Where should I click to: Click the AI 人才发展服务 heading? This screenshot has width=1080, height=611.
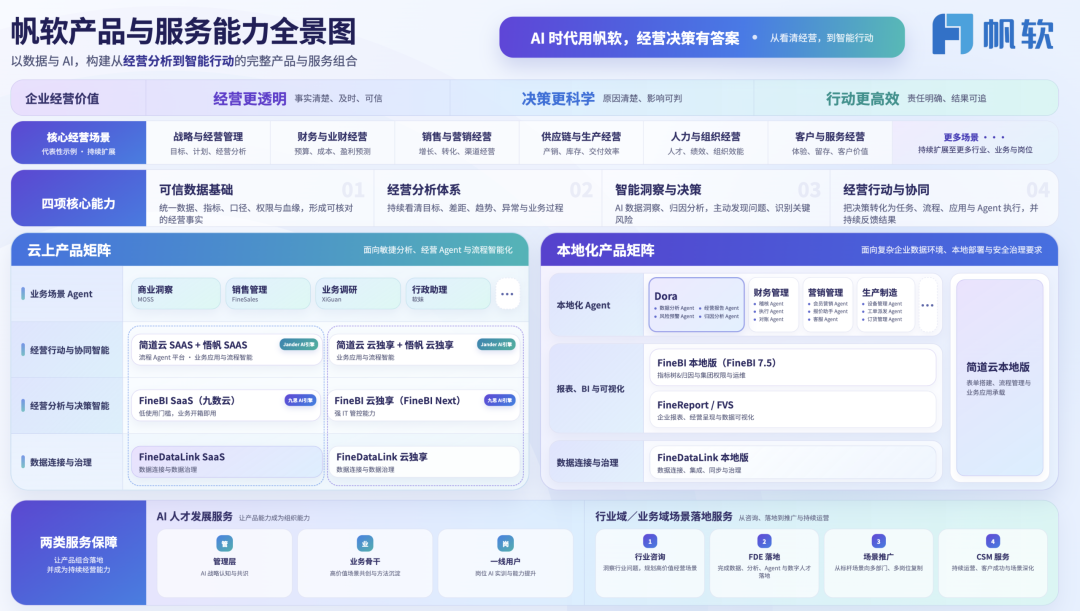[194, 517]
